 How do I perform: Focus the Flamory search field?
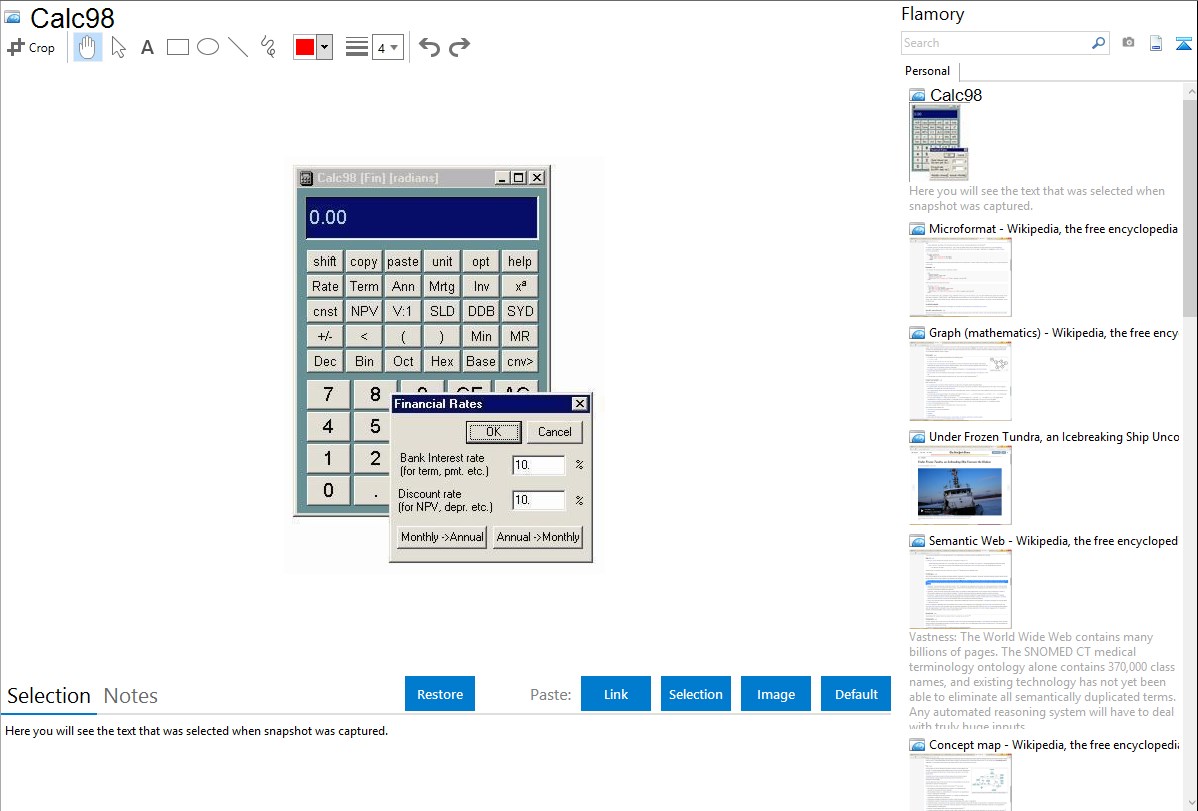pos(995,43)
